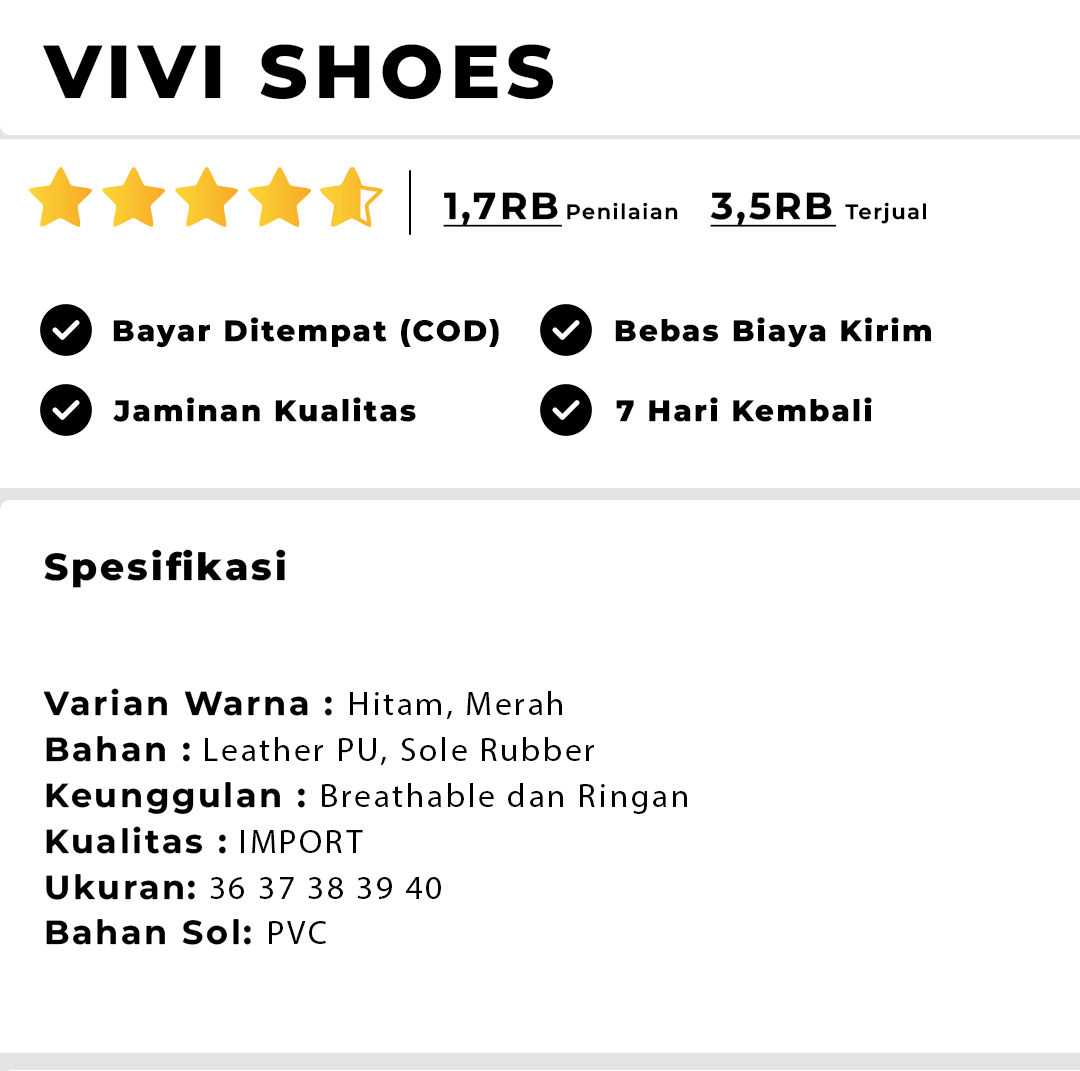Viewport: 1080px width, 1071px height.
Task: Click the third rating star
Action: [207, 198]
